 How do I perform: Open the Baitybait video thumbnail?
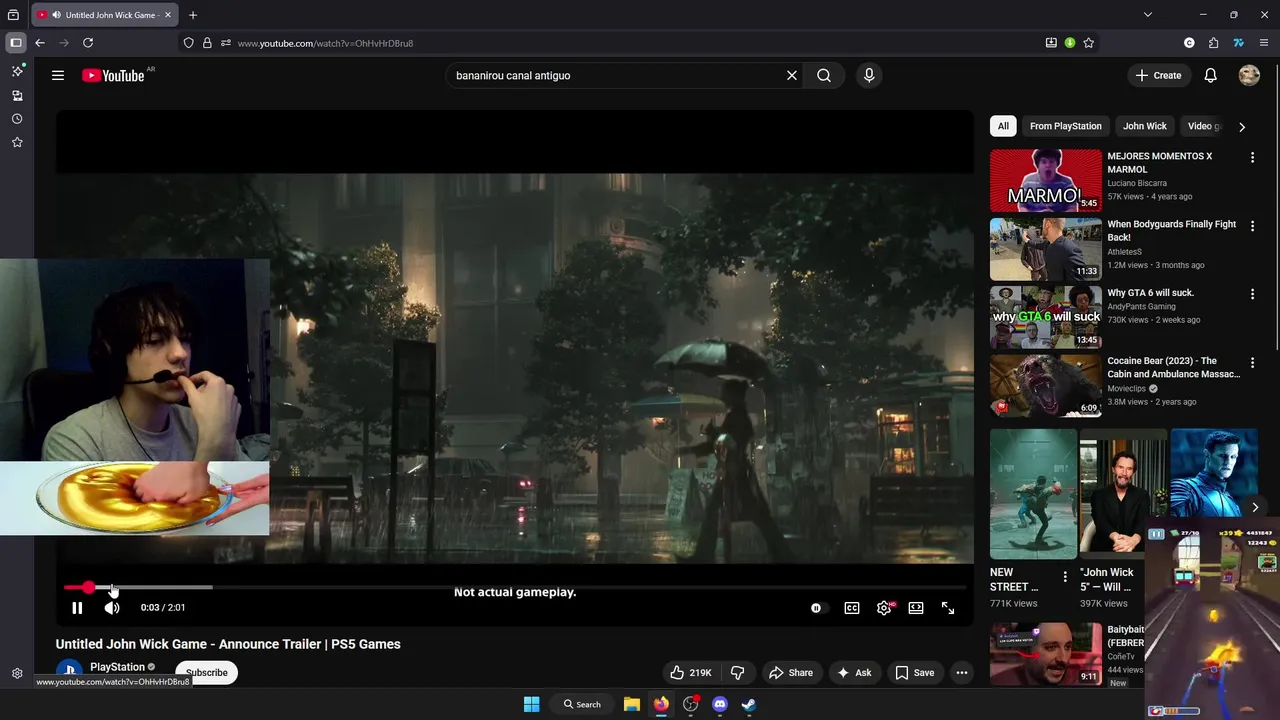click(1046, 655)
